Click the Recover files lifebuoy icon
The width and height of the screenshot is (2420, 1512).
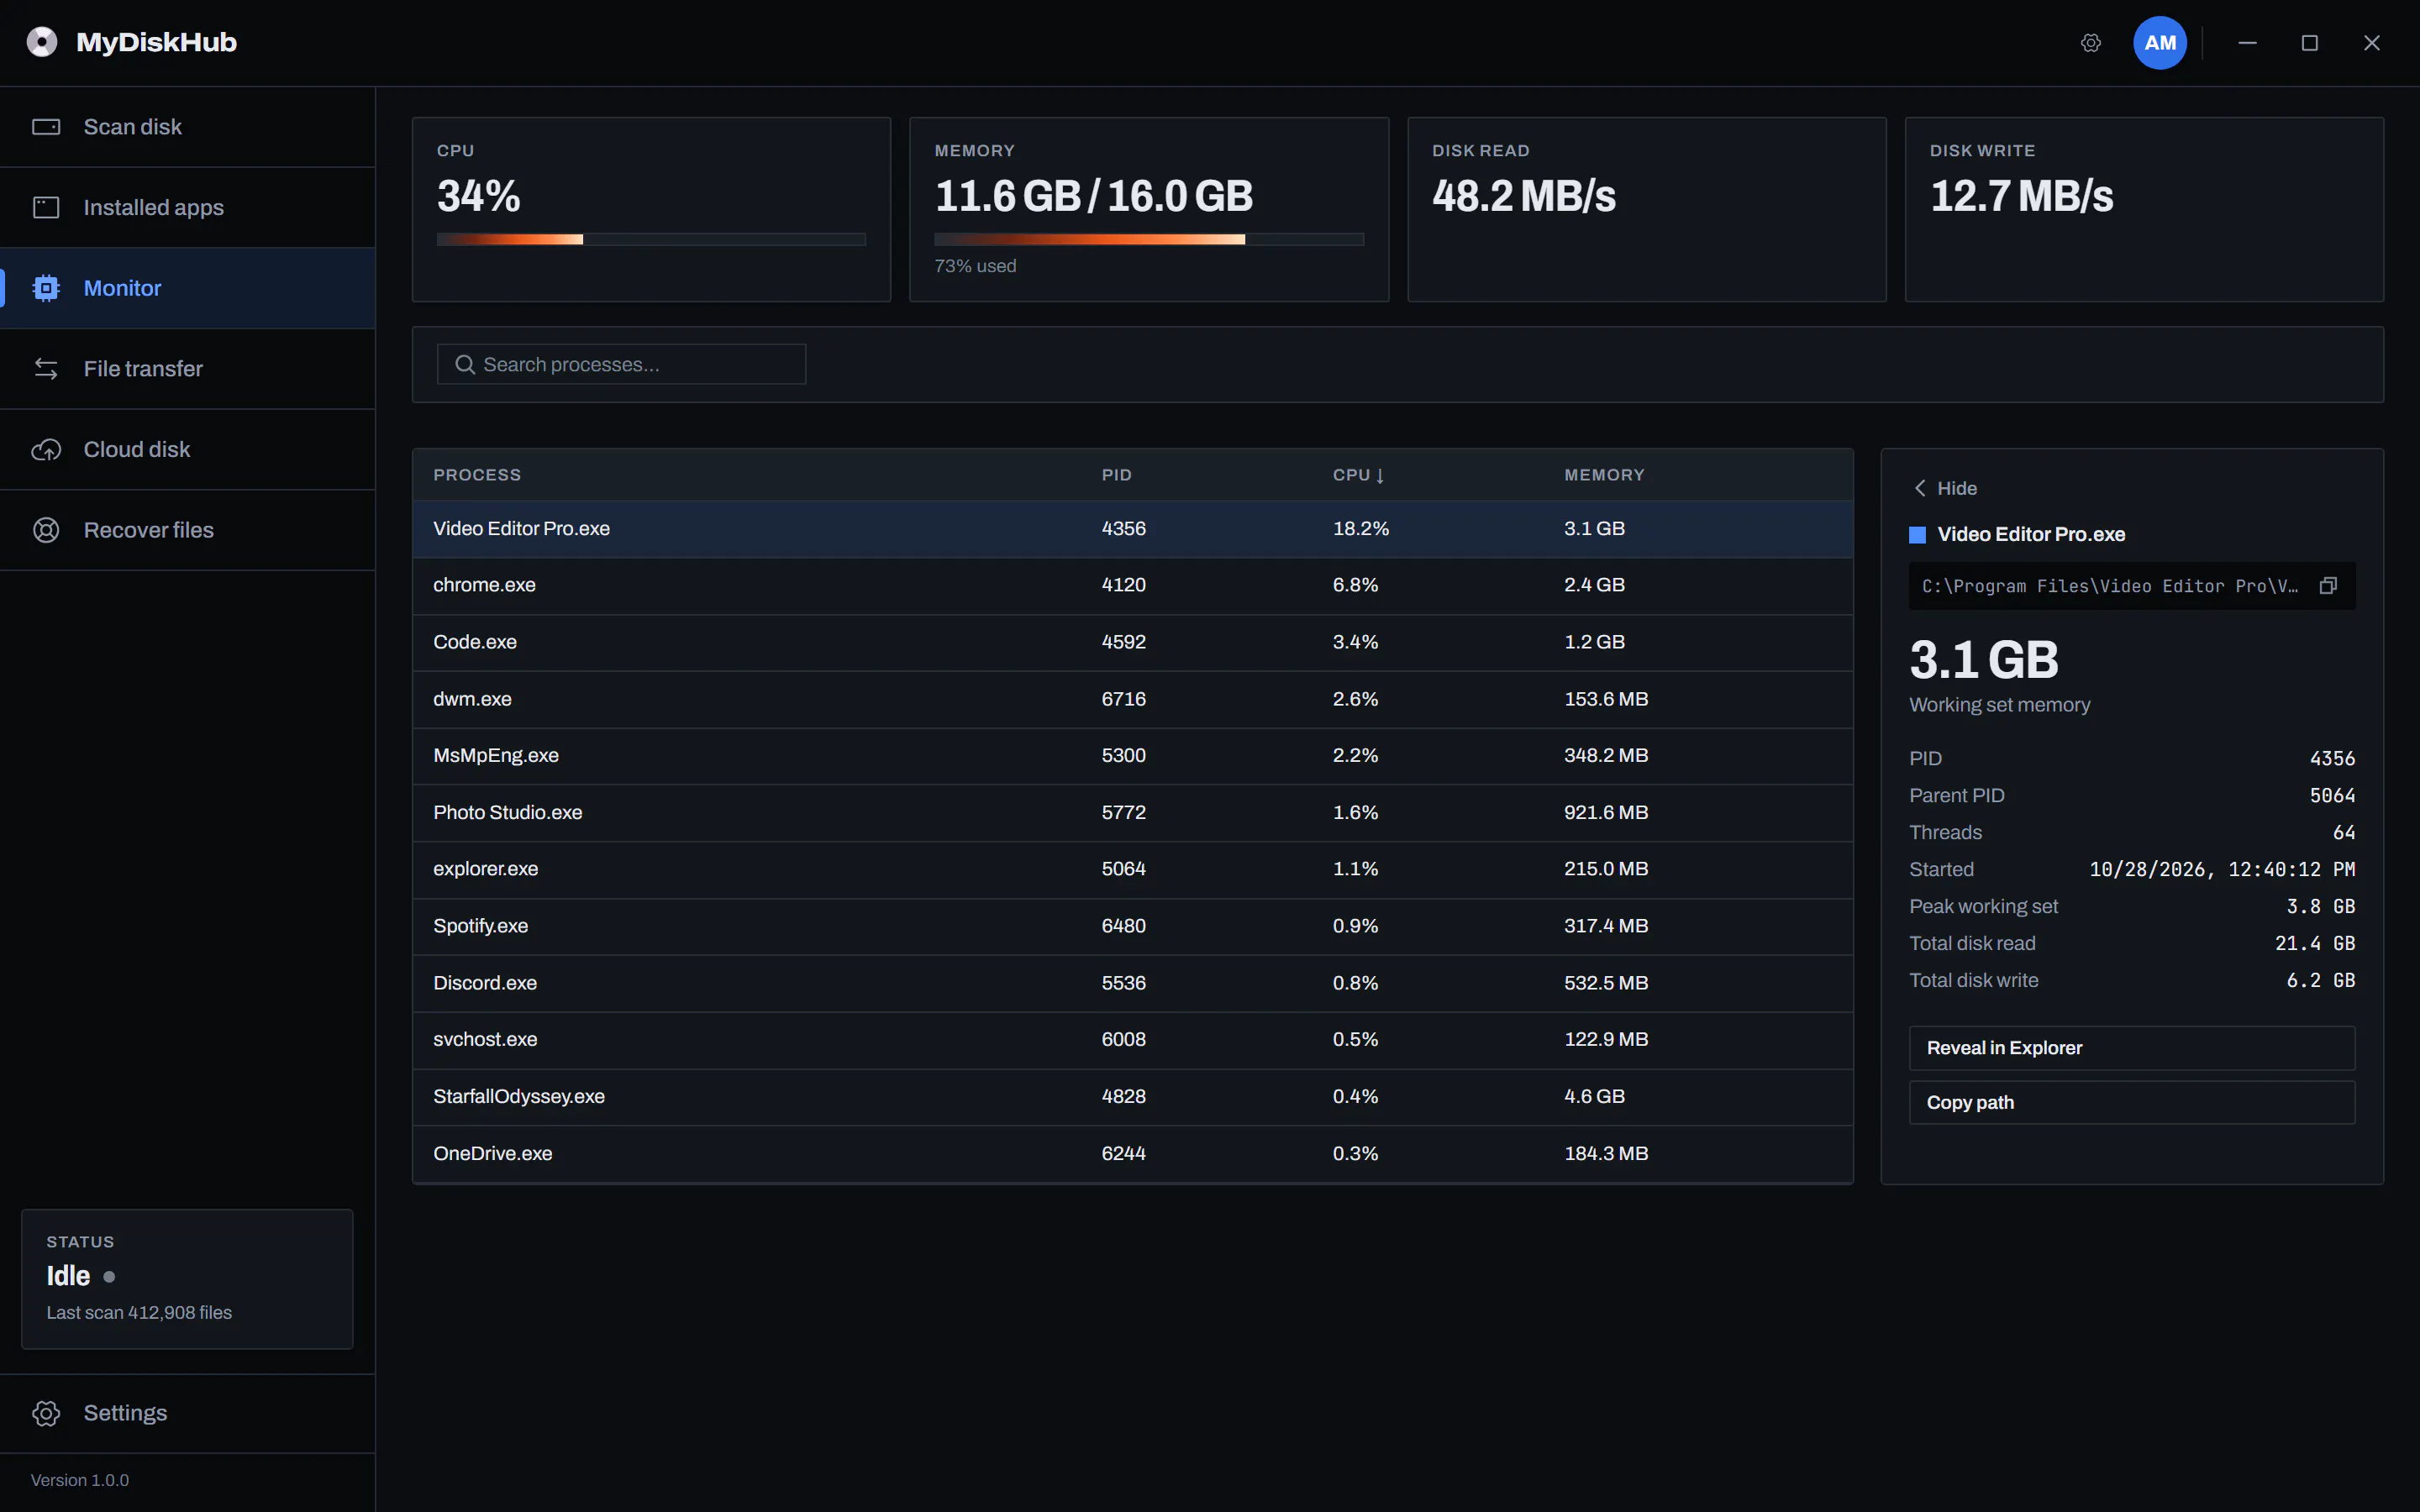tap(46, 530)
